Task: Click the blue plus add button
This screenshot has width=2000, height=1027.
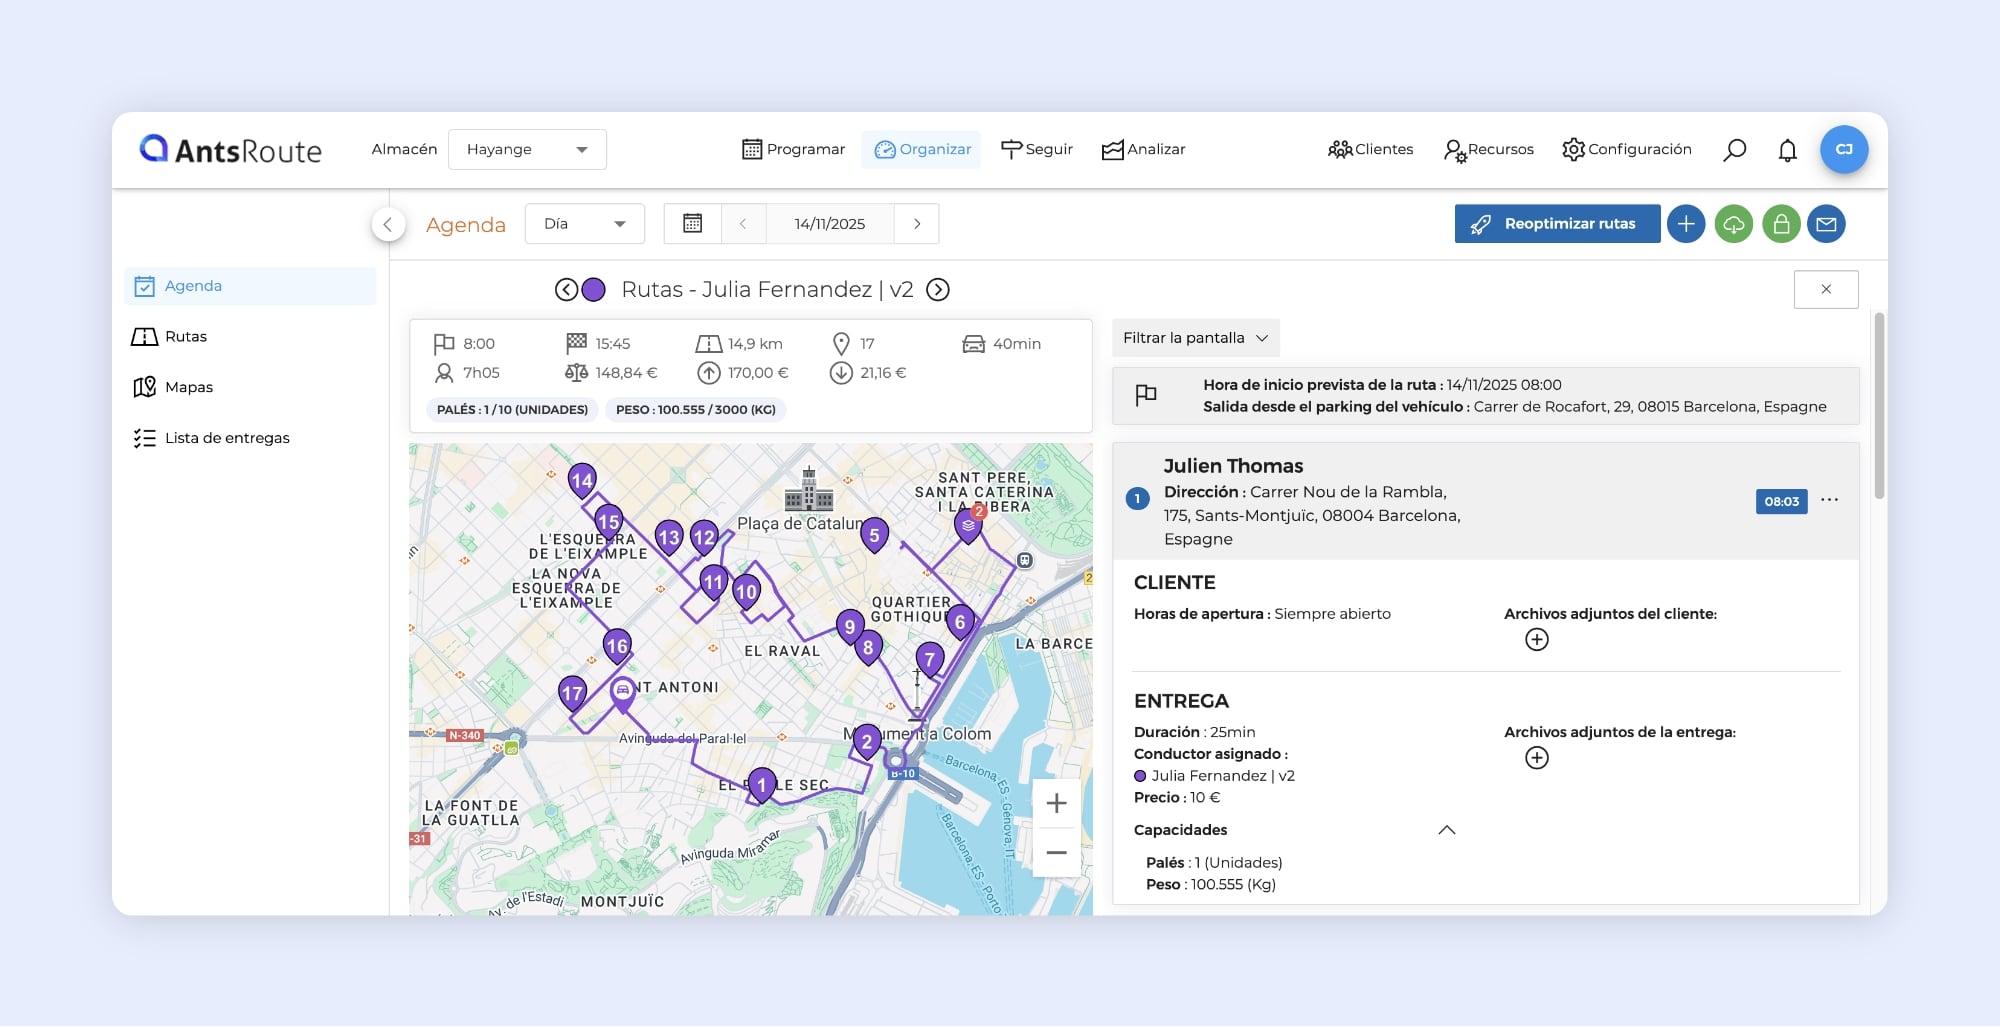Action: (1686, 224)
